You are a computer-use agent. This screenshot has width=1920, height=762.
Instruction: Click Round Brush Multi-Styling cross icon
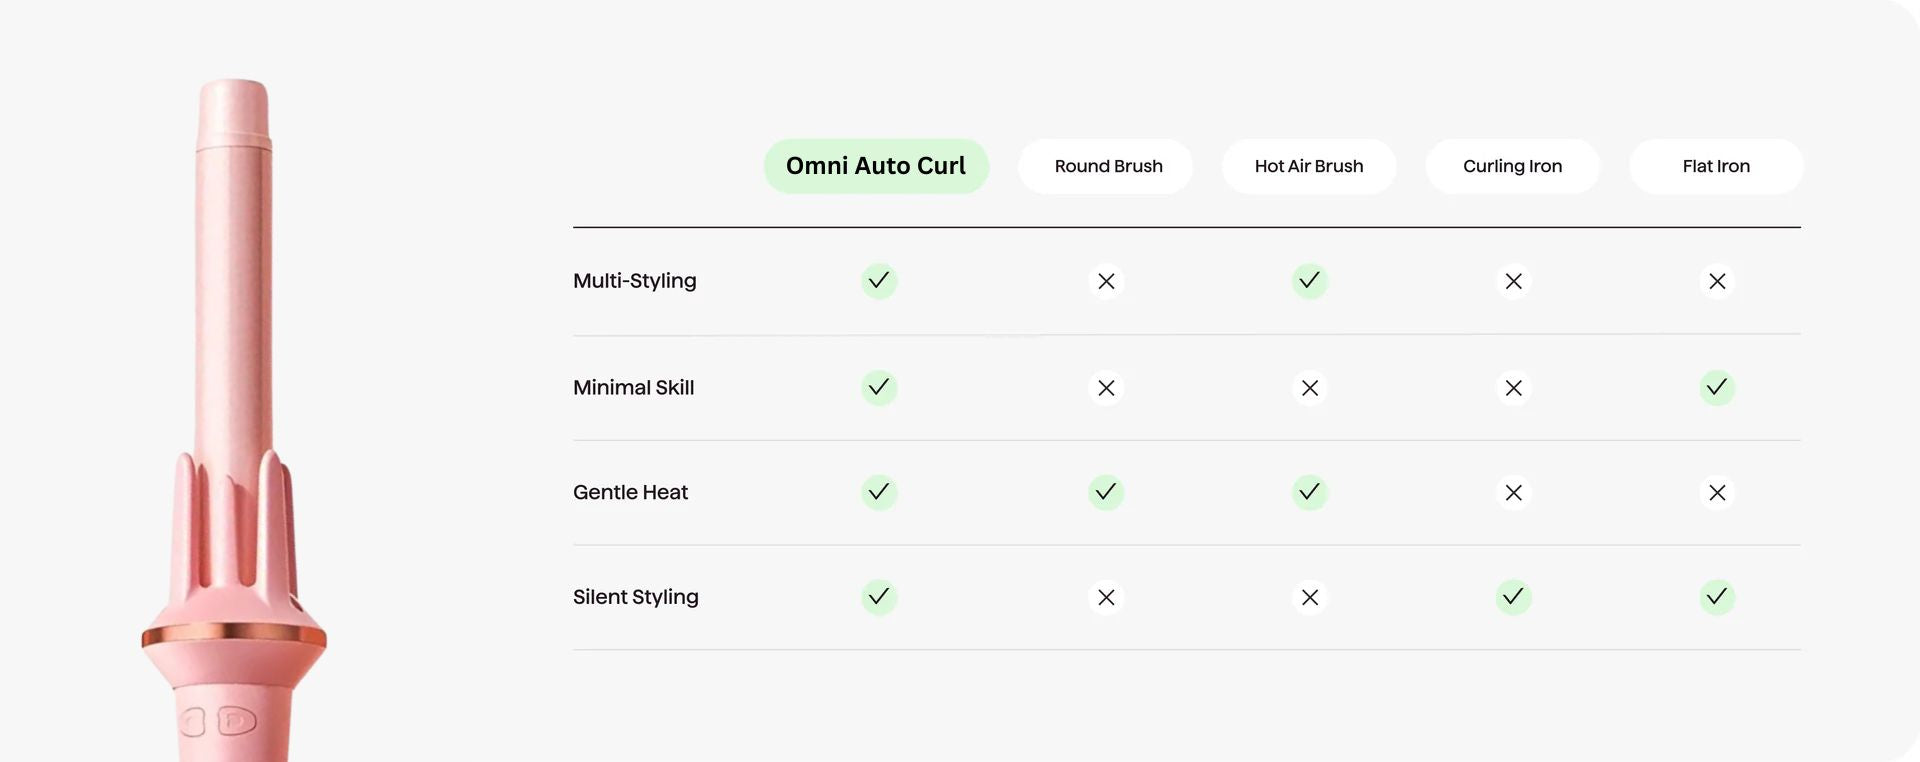pyautogui.click(x=1106, y=282)
